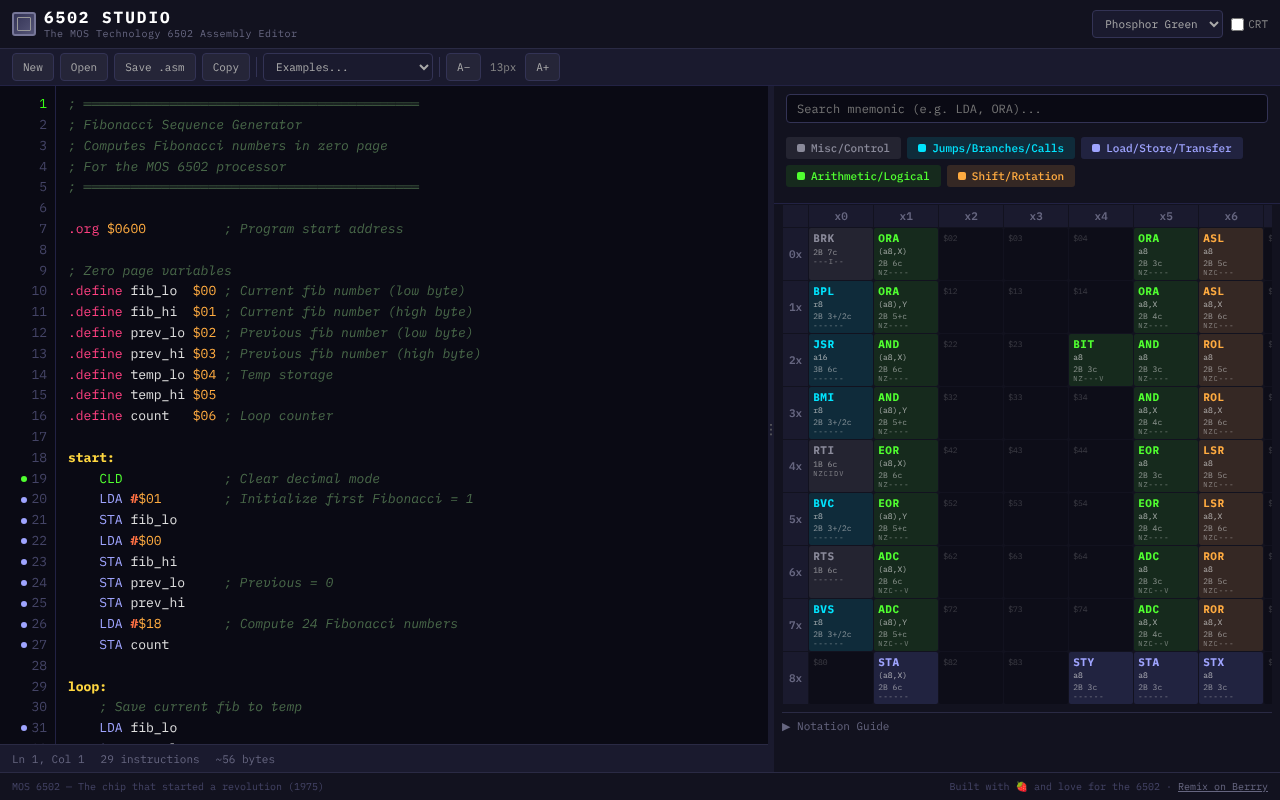
Task: Enable the CRT effect checkbox
Action: click(1237, 24)
